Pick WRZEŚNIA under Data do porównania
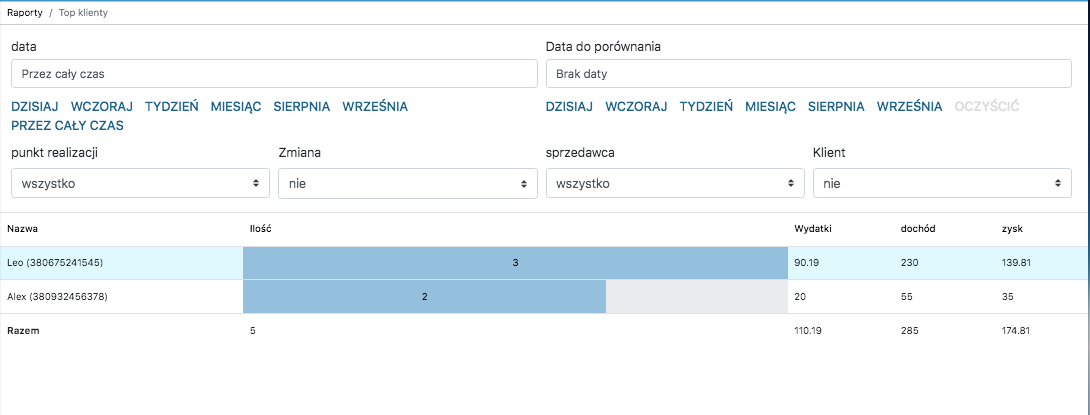The image size is (1090, 415). point(909,106)
